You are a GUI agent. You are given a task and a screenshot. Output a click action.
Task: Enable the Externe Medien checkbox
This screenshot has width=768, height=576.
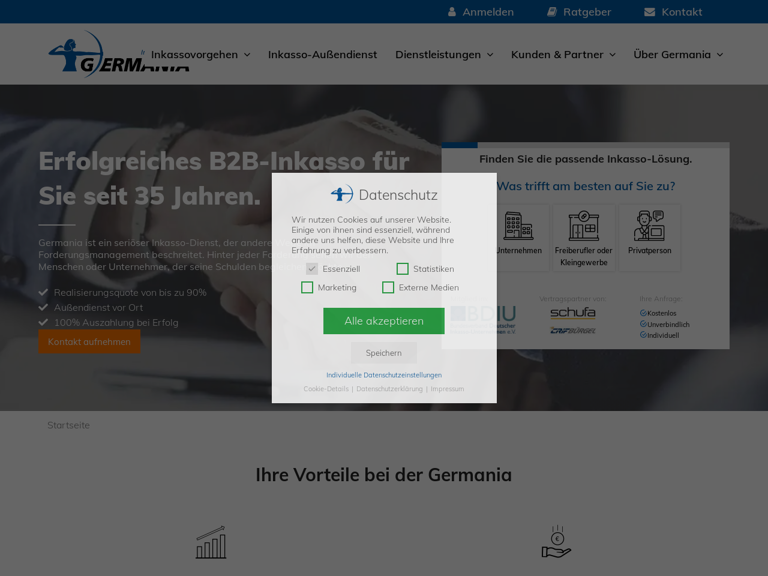(388, 288)
